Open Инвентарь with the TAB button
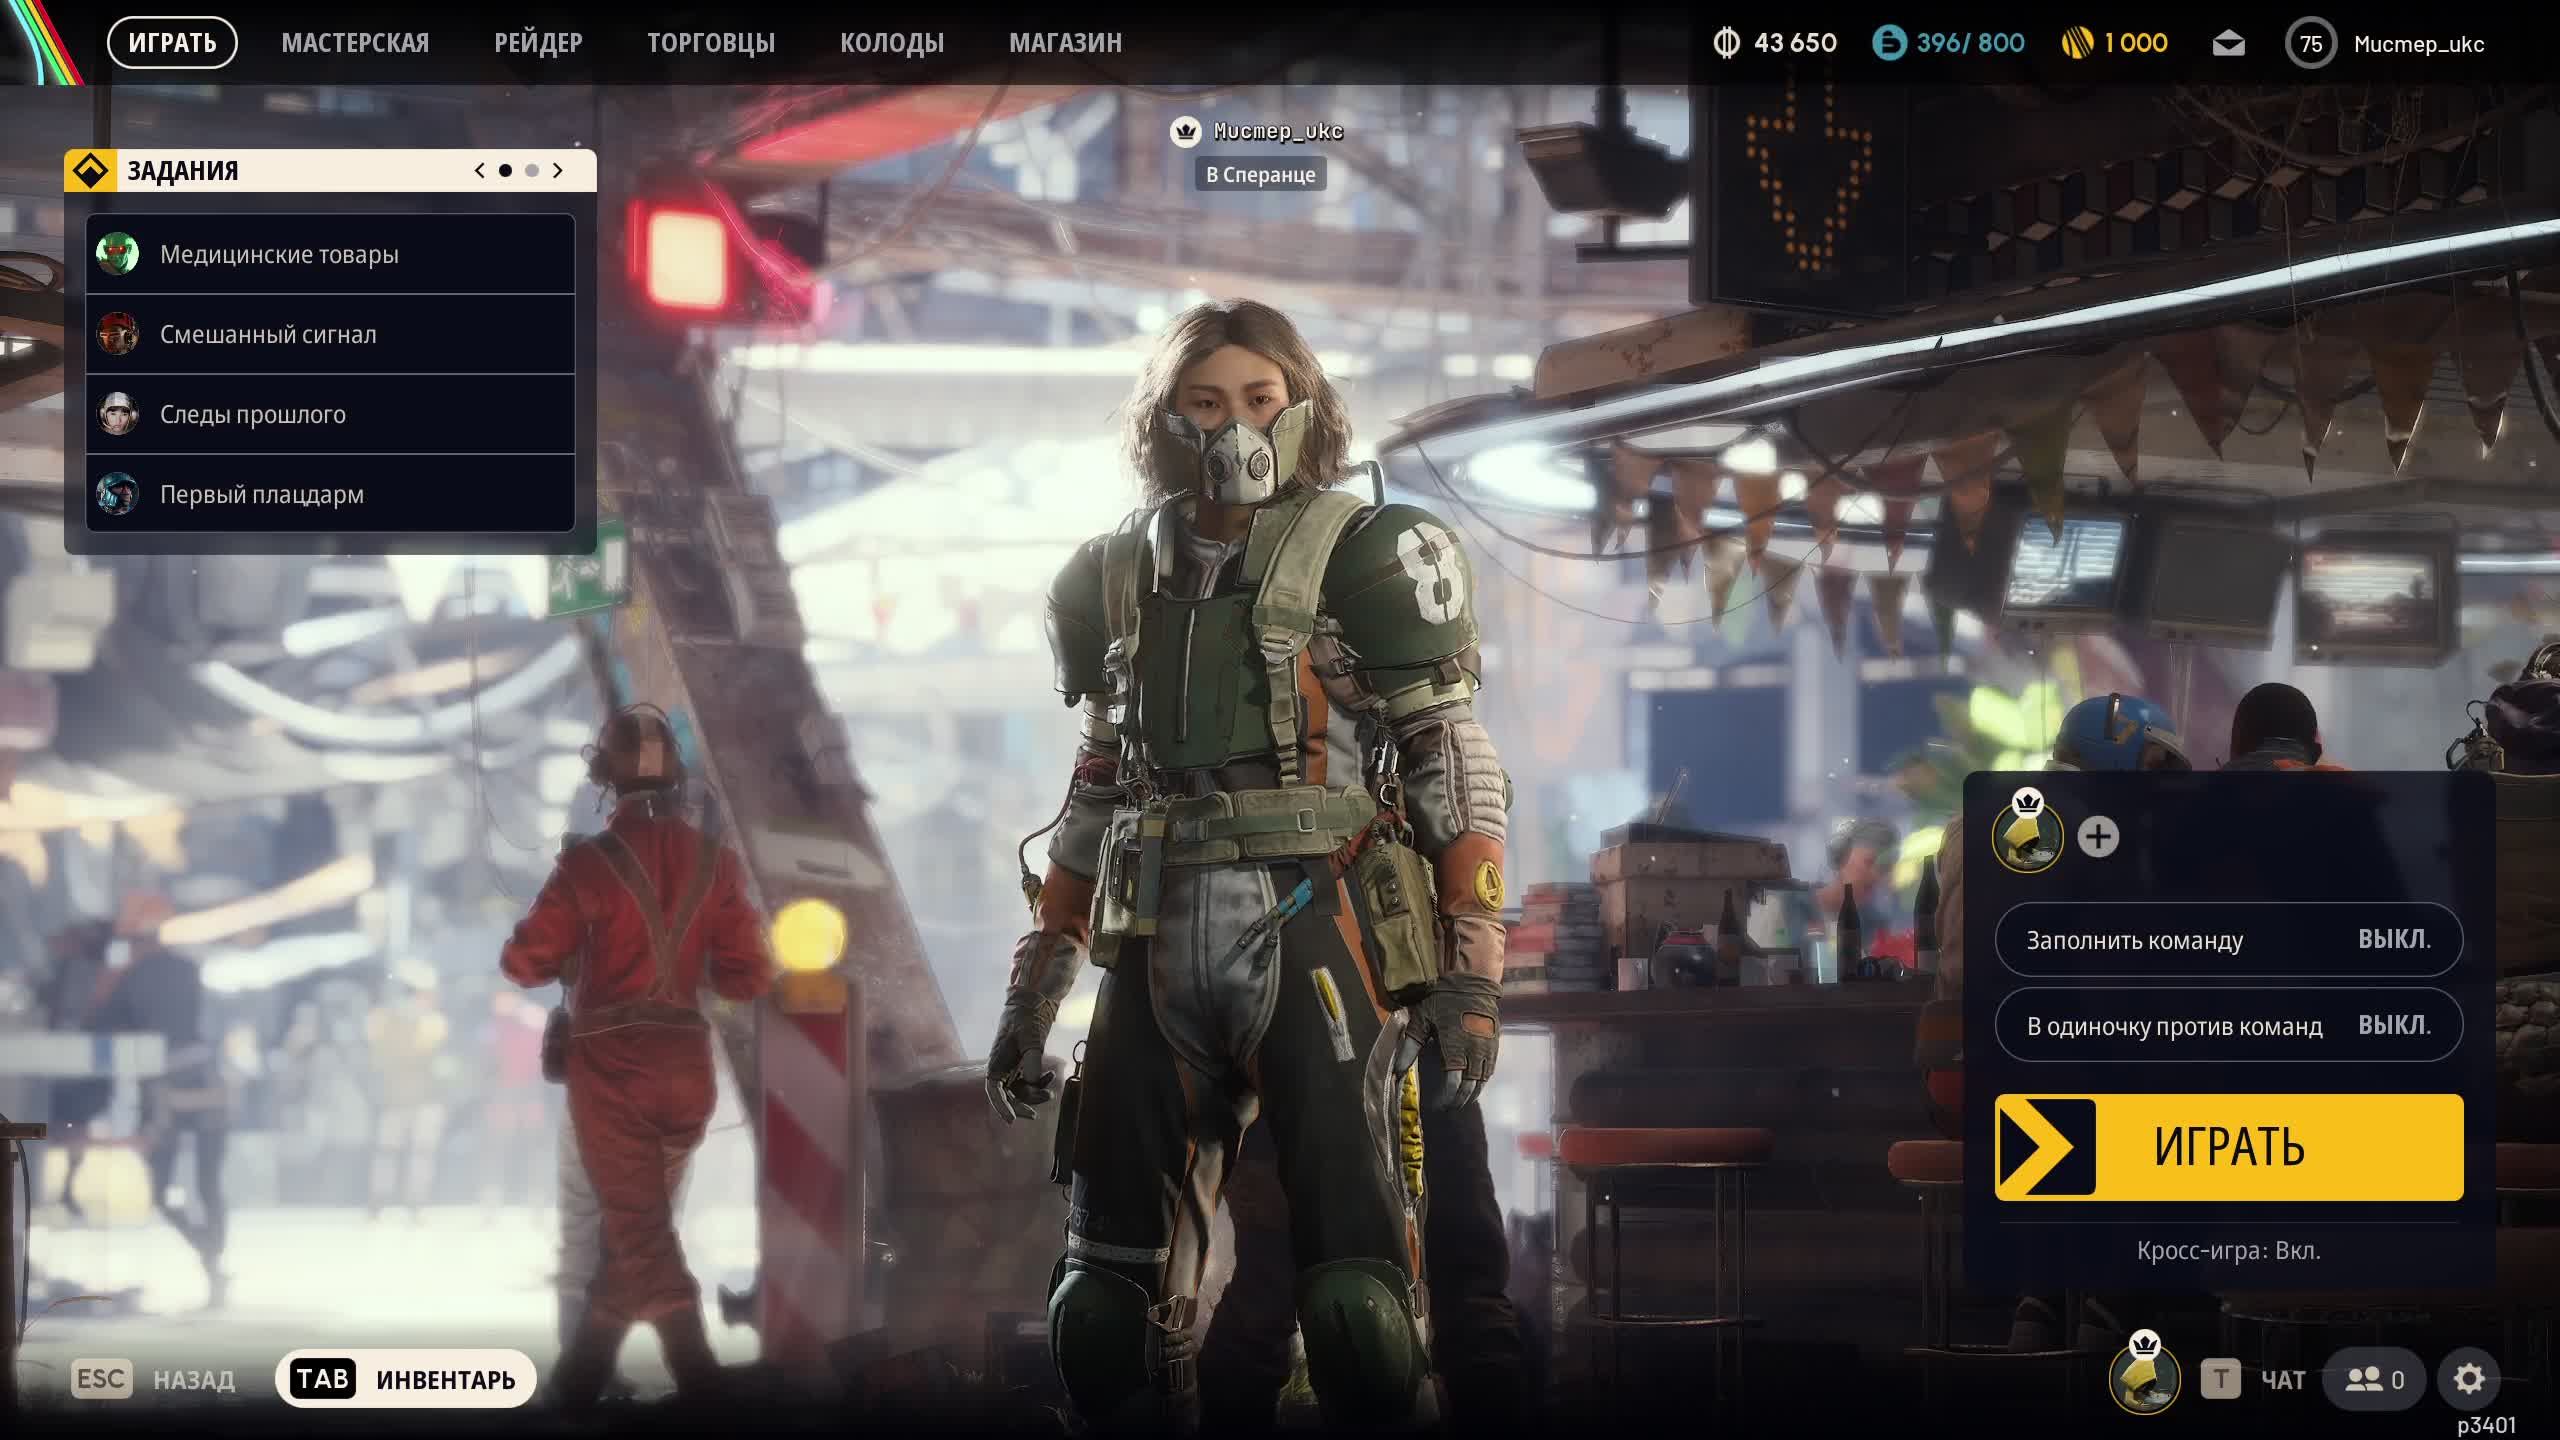This screenshot has width=2560, height=1440. [406, 1380]
